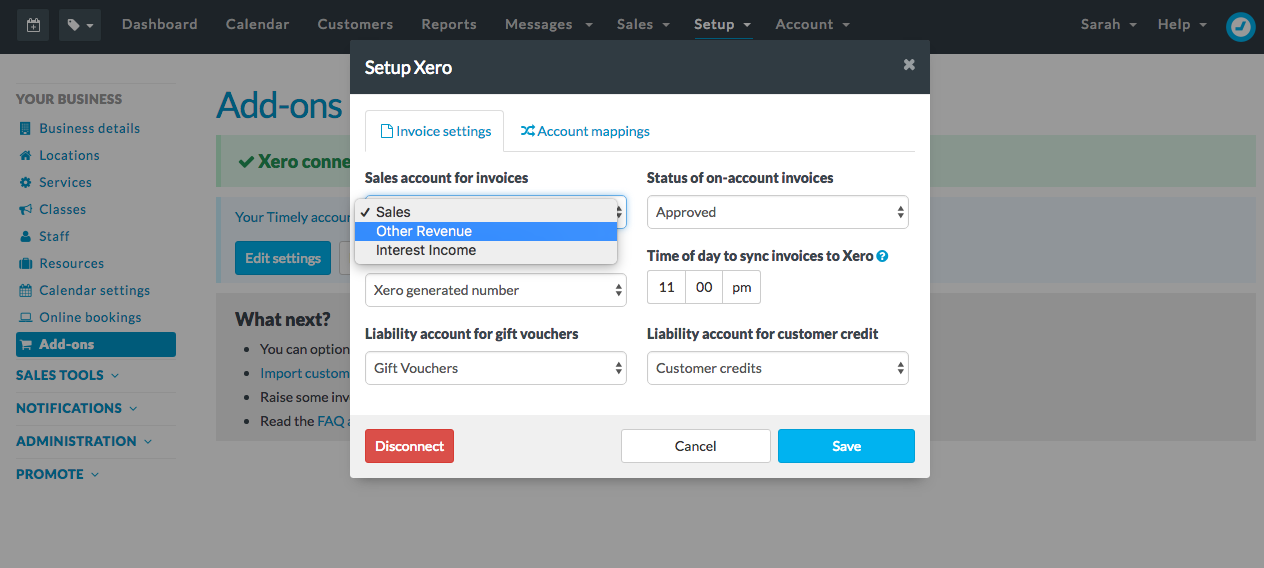Expand the Sales menu
1264x568 pixels.
[642, 24]
